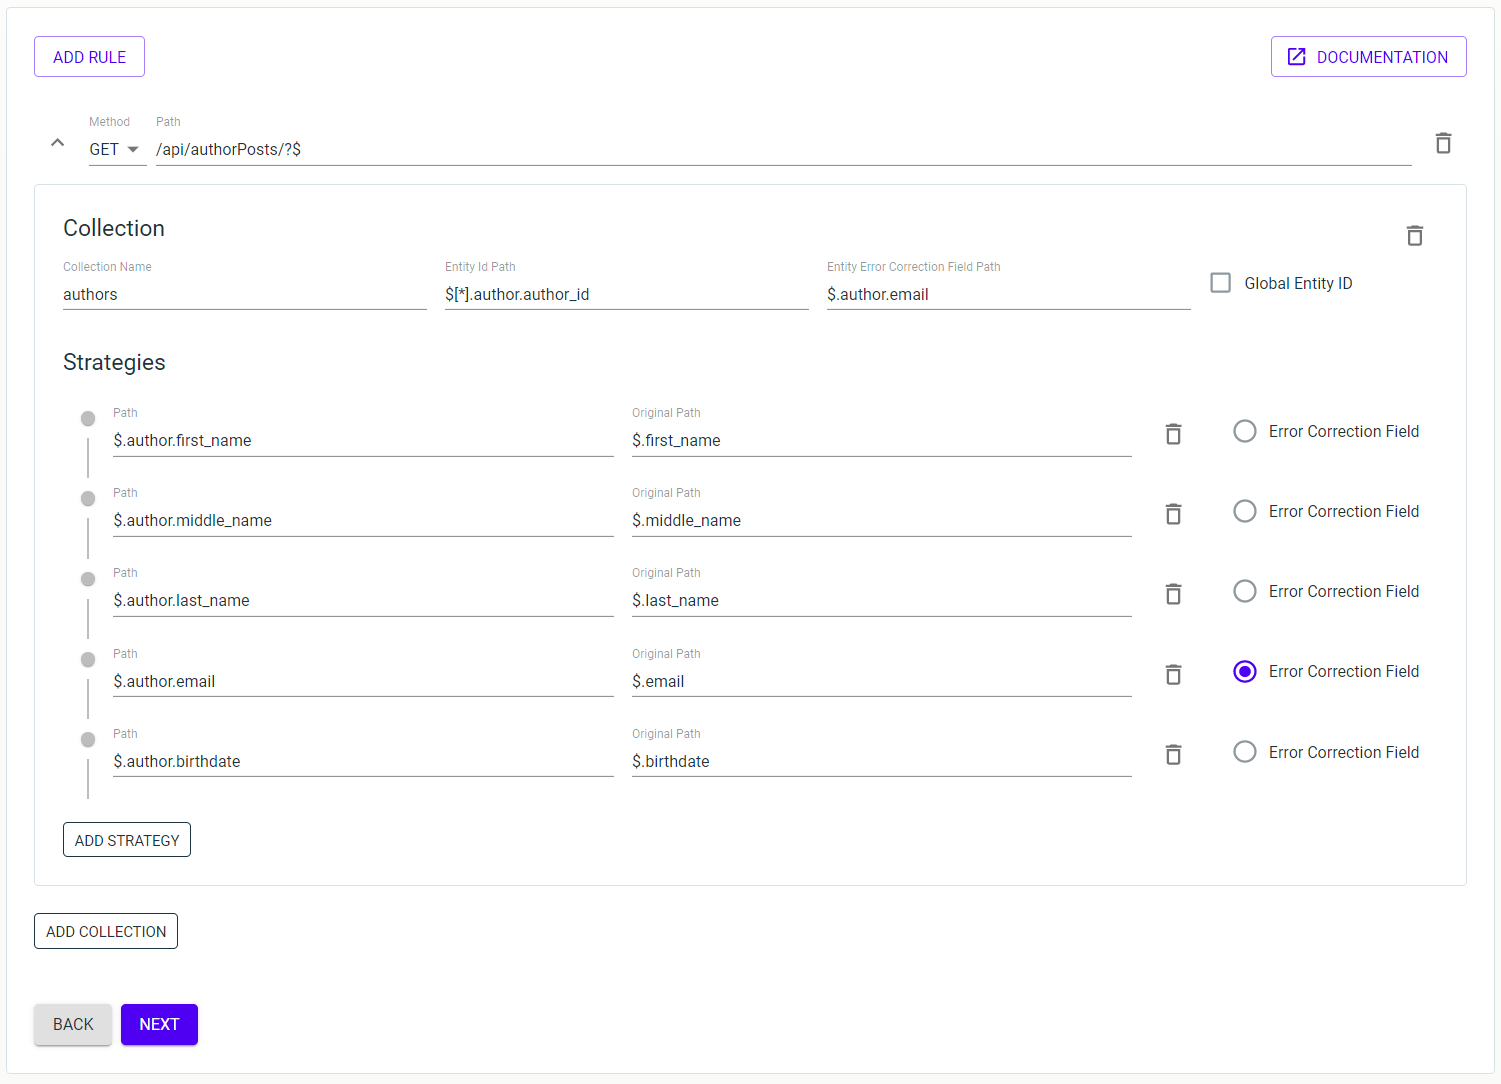
Task: Edit the Collection Name field
Action: (x=244, y=294)
